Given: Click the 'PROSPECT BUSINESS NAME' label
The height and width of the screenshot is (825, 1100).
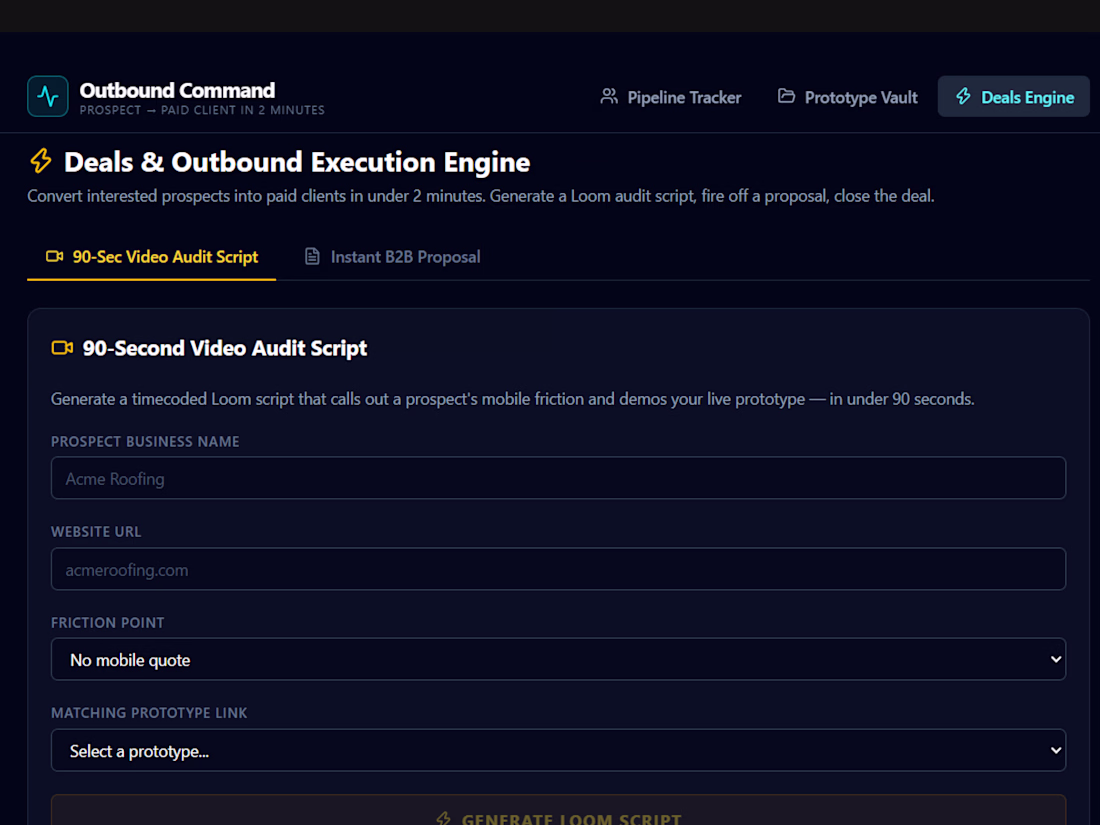Looking at the screenshot, I should [145, 442].
